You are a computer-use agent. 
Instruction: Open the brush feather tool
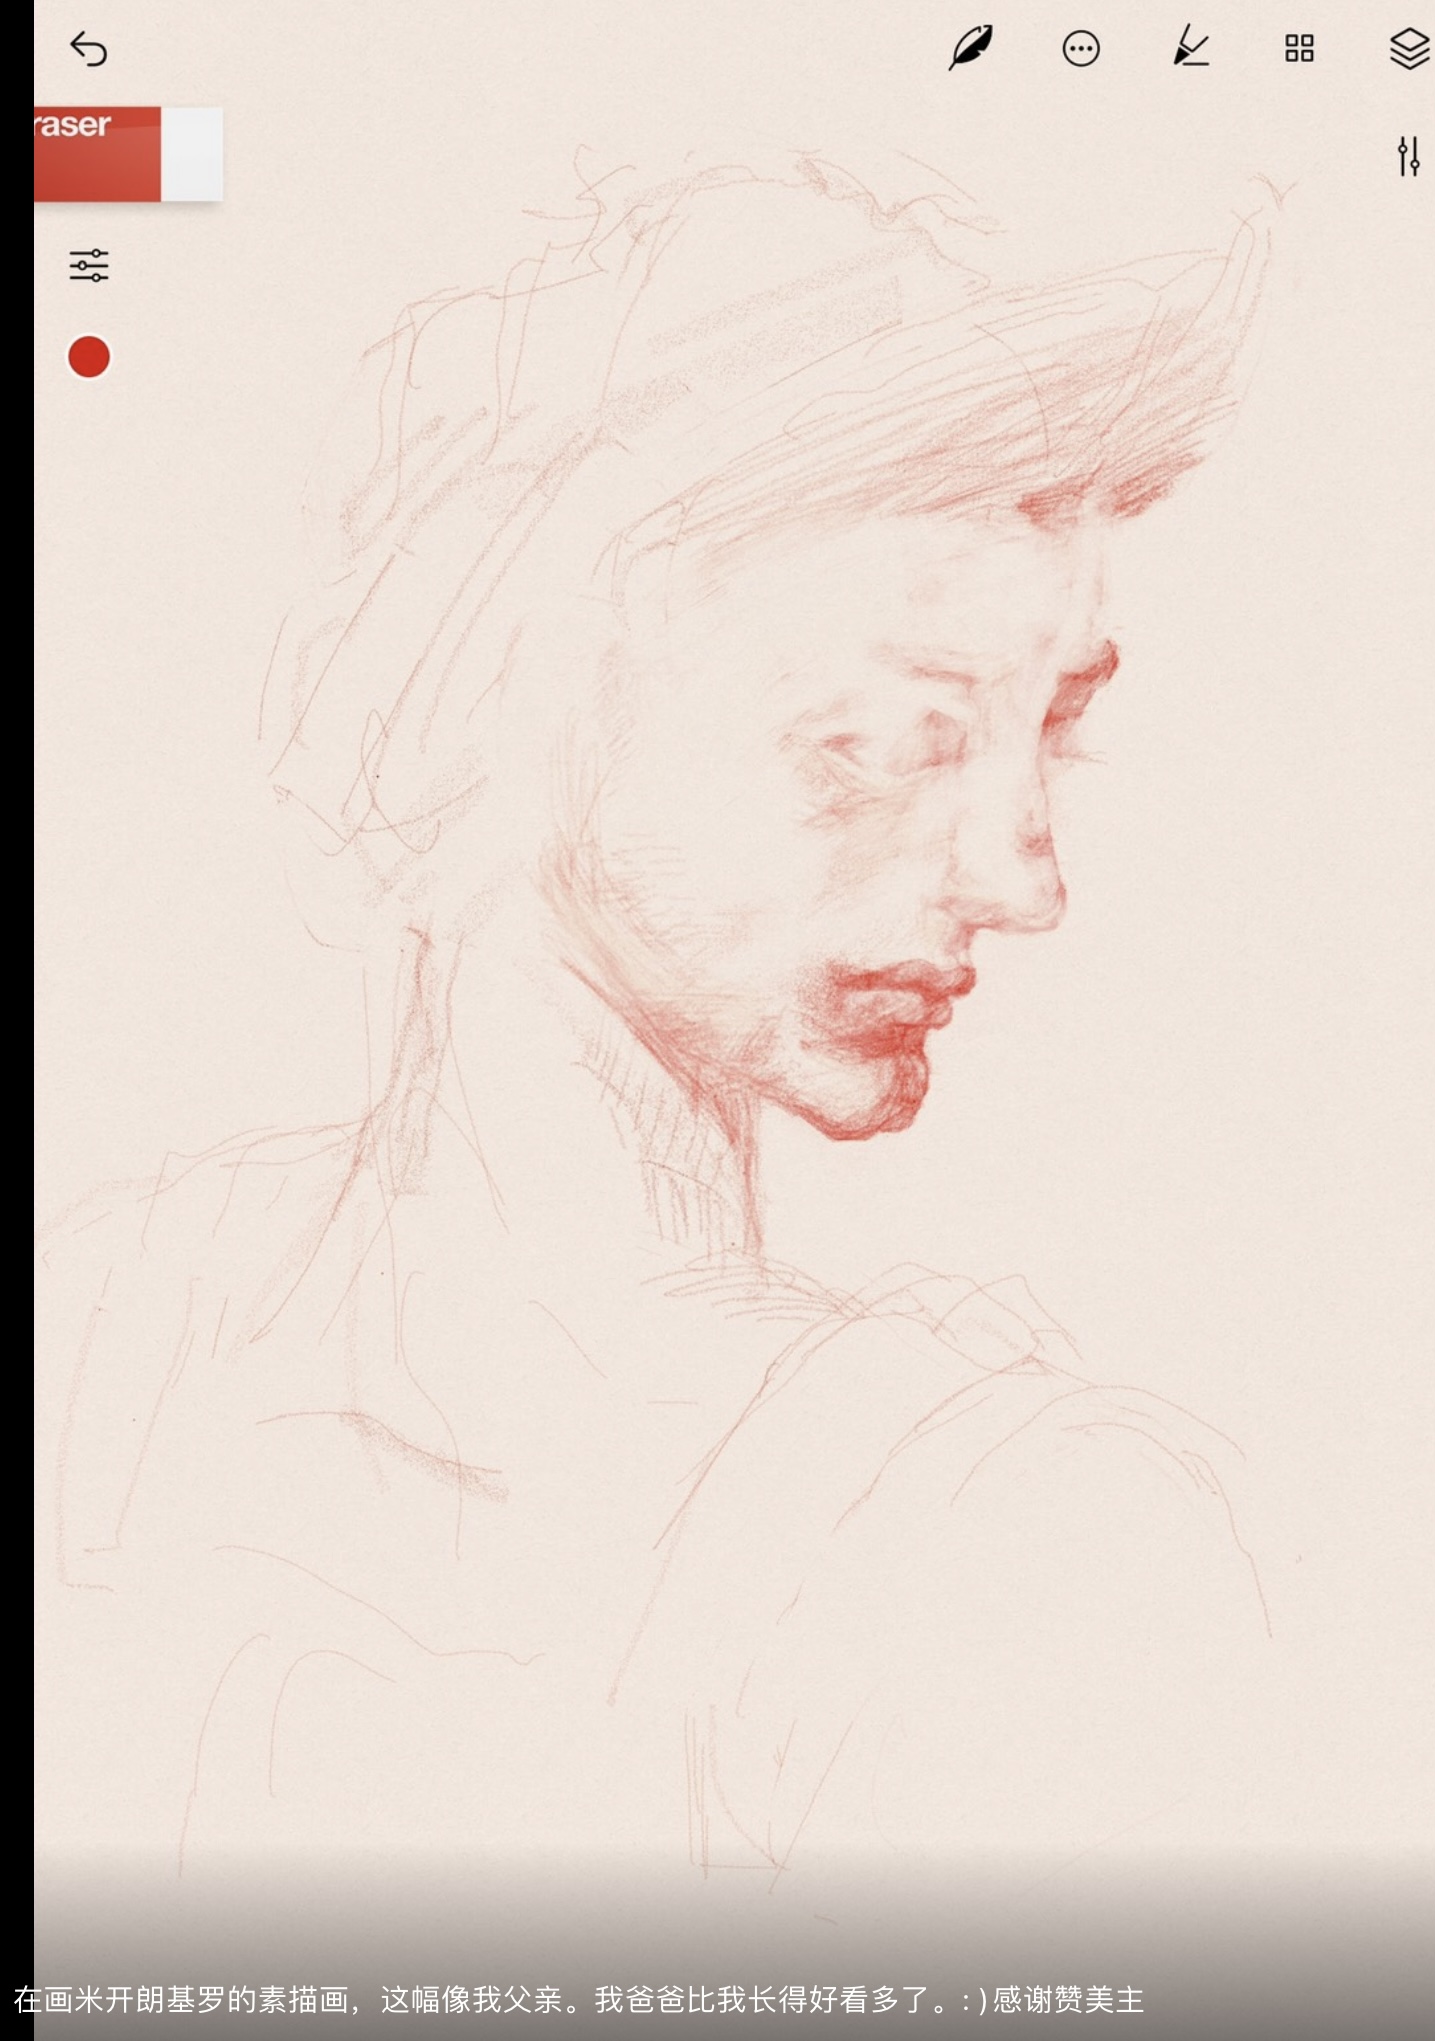pos(970,47)
